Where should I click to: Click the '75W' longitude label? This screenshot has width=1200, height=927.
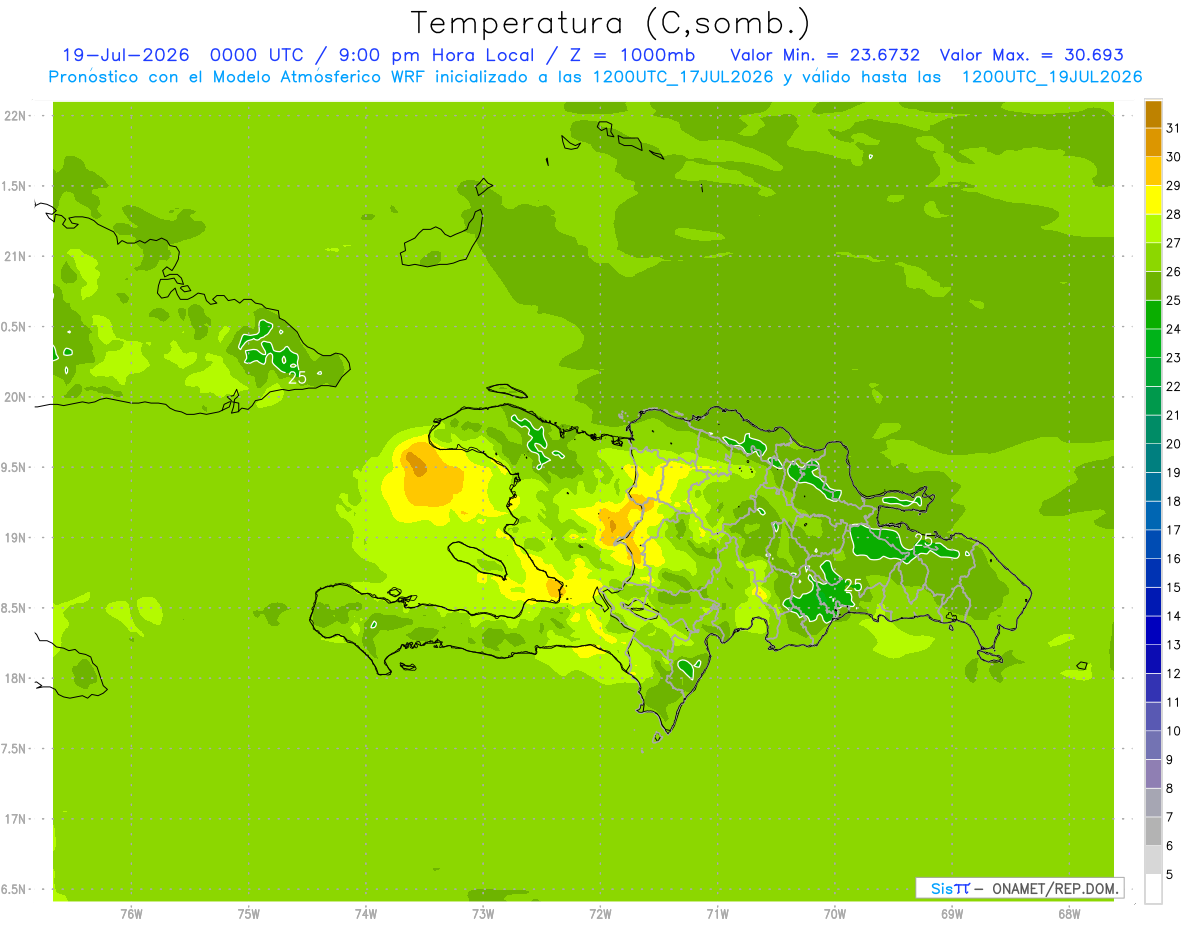tap(249, 914)
